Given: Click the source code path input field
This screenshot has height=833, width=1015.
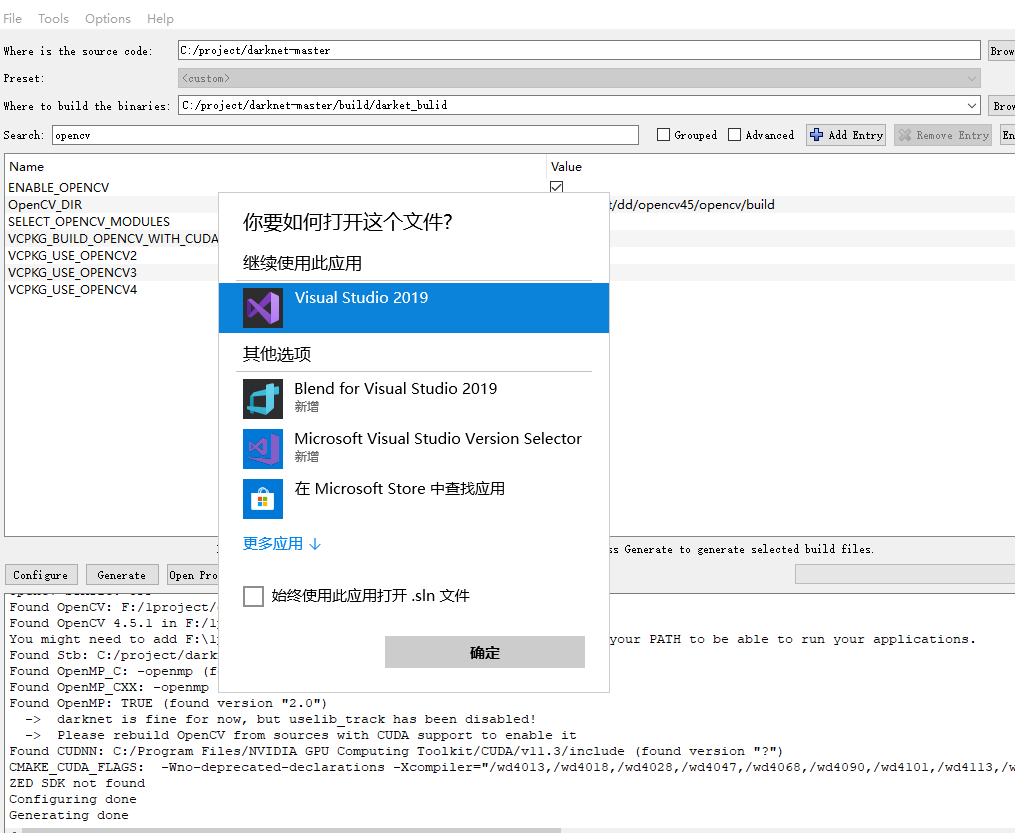Looking at the screenshot, I should [x=579, y=50].
